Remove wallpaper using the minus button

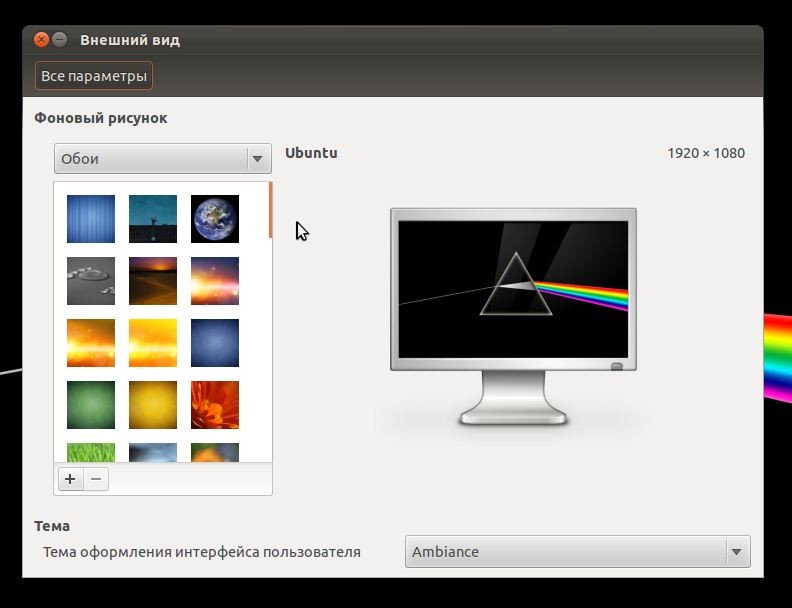(x=96, y=479)
